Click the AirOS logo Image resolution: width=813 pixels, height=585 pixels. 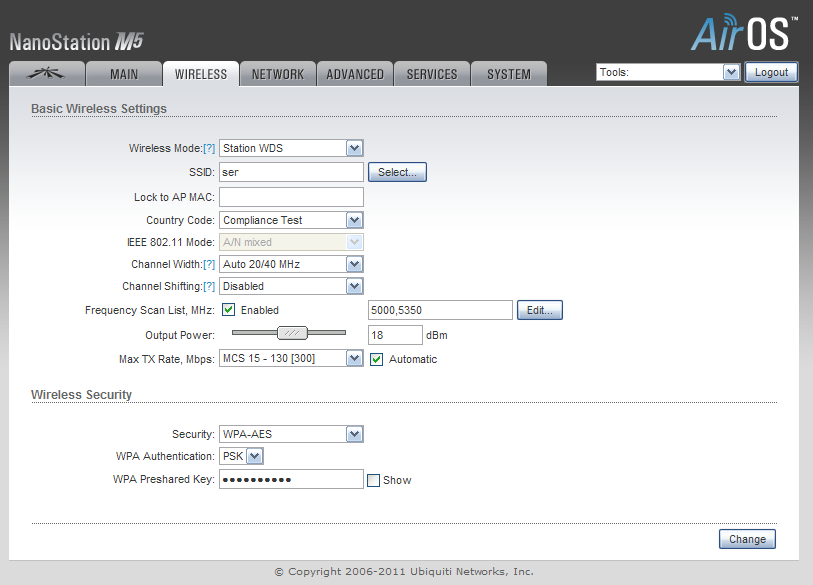[744, 32]
